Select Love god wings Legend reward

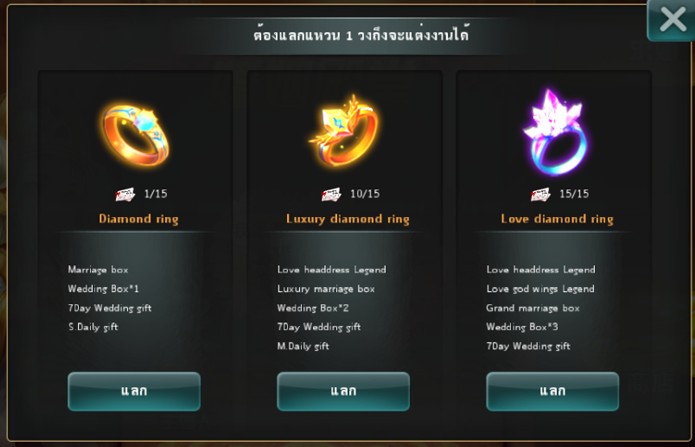click(x=540, y=289)
